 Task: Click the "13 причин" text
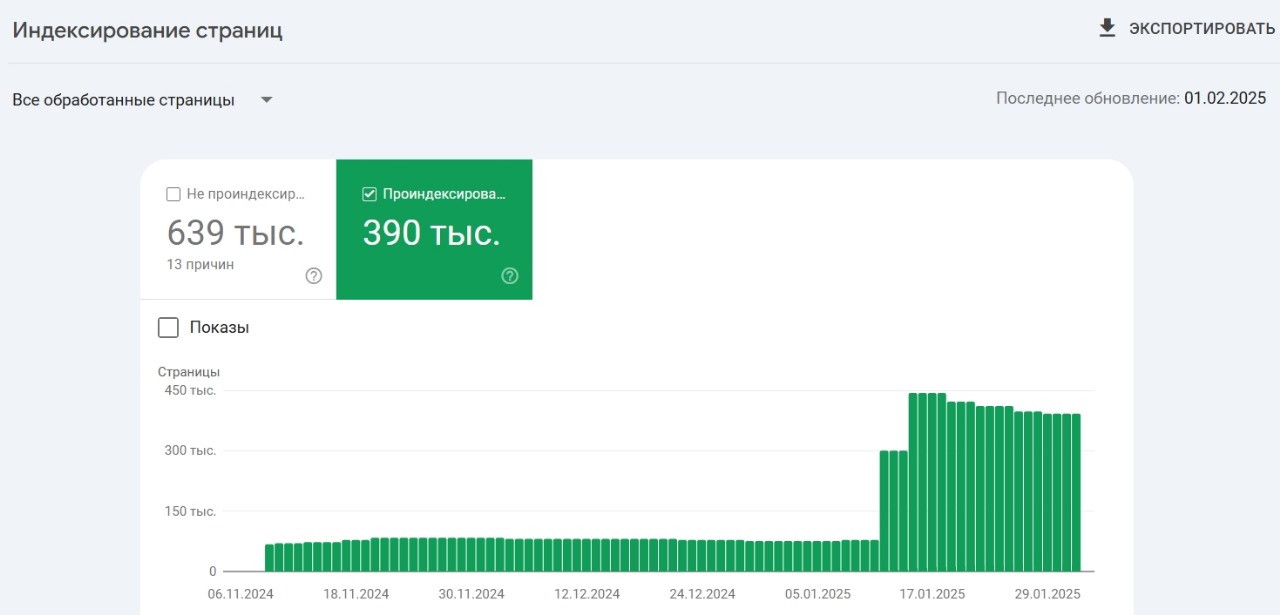(200, 264)
